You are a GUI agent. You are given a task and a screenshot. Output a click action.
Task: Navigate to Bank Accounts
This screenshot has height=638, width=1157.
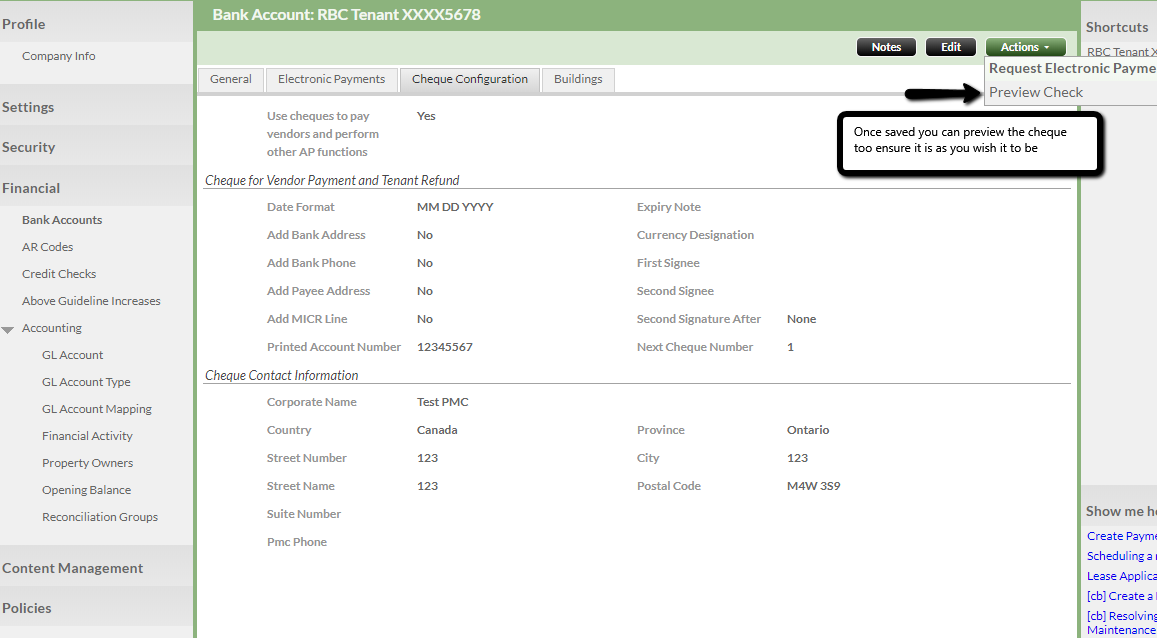point(62,220)
